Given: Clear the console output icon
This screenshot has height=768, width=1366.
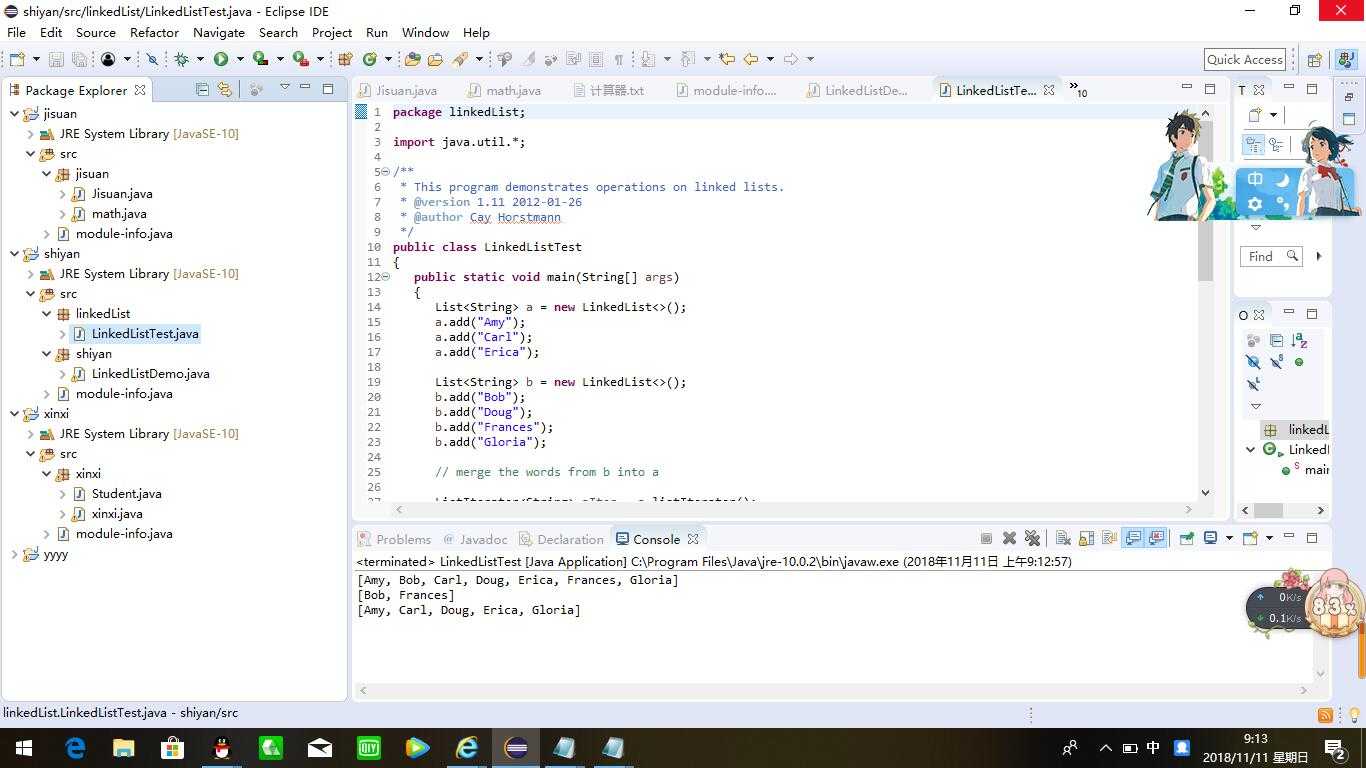Looking at the screenshot, I should coord(1063,538).
